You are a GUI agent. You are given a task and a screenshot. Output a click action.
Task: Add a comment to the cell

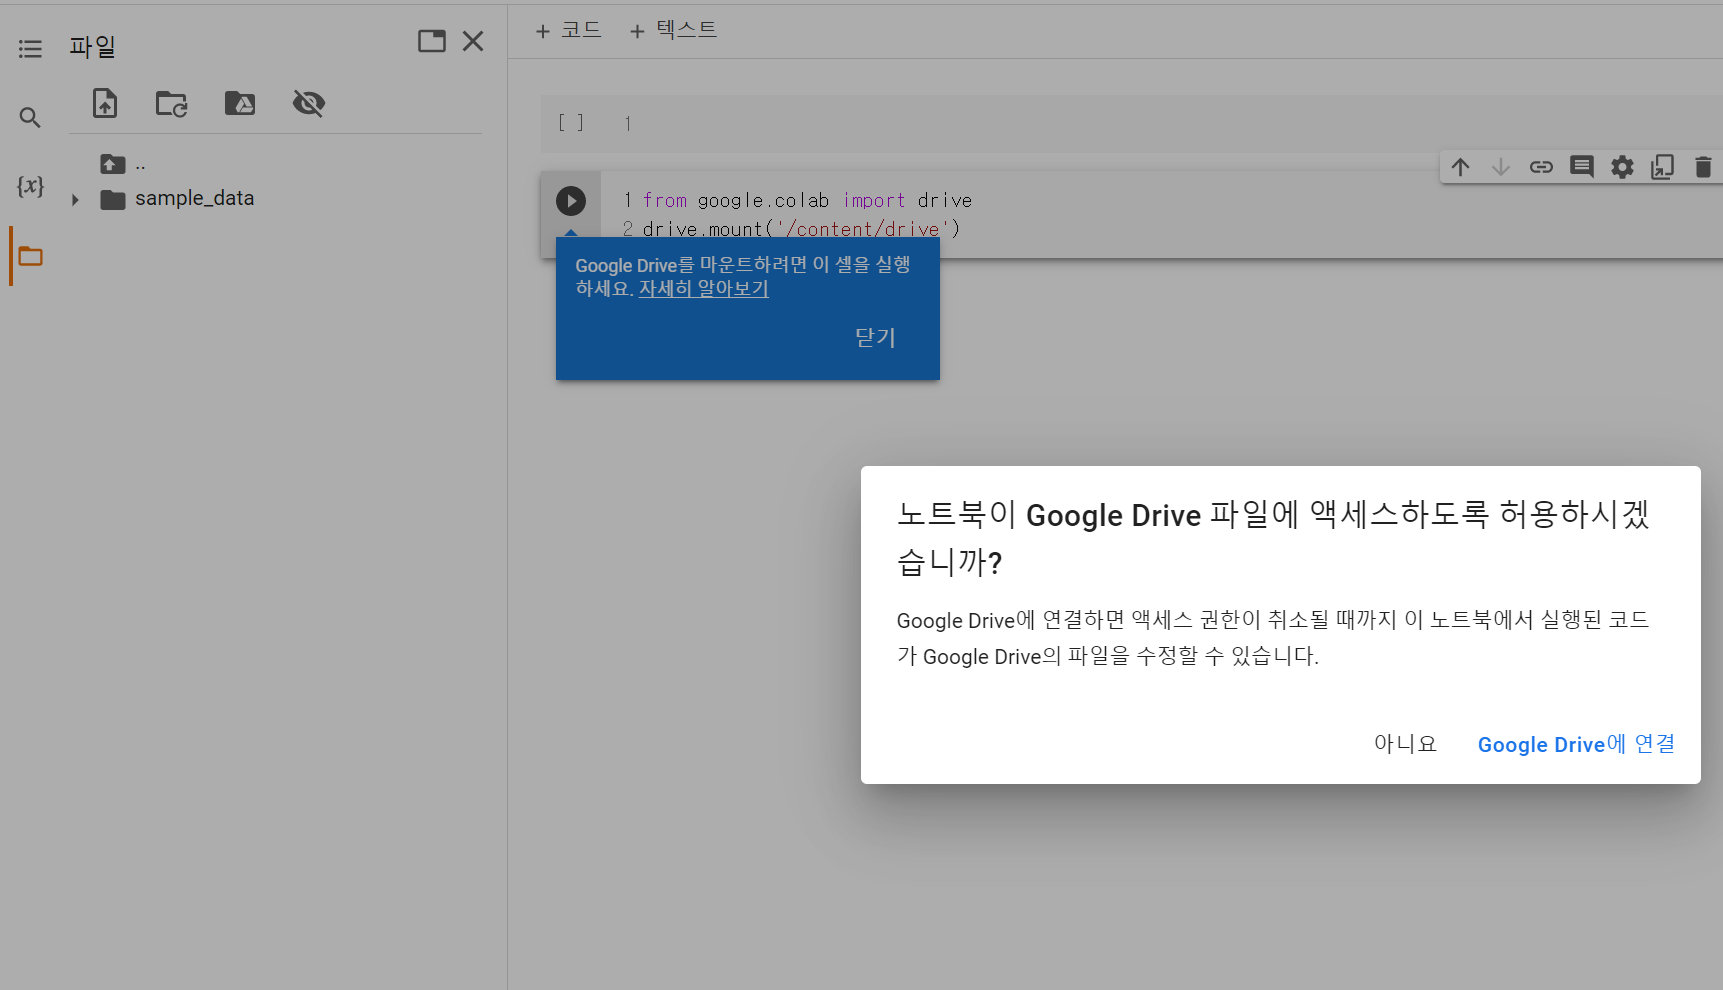pyautogui.click(x=1582, y=167)
